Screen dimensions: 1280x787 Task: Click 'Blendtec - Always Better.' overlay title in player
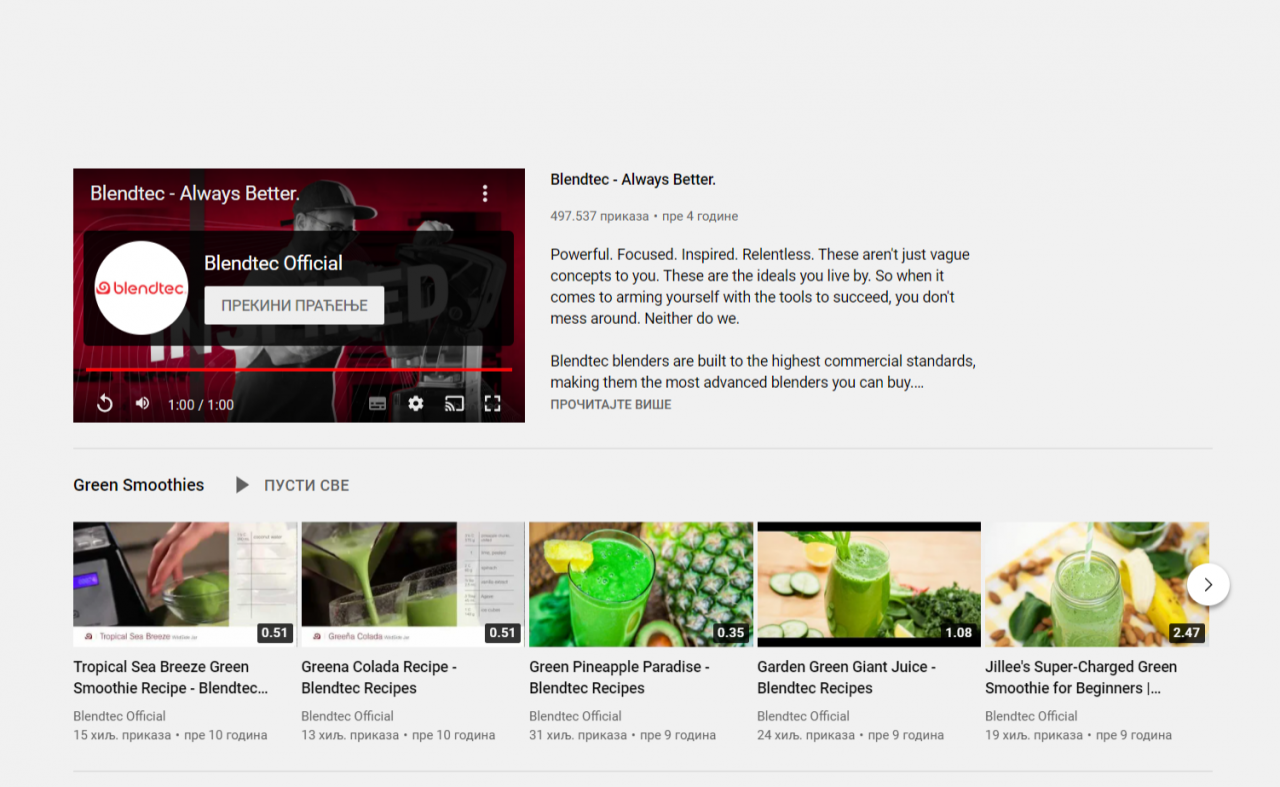195,193
